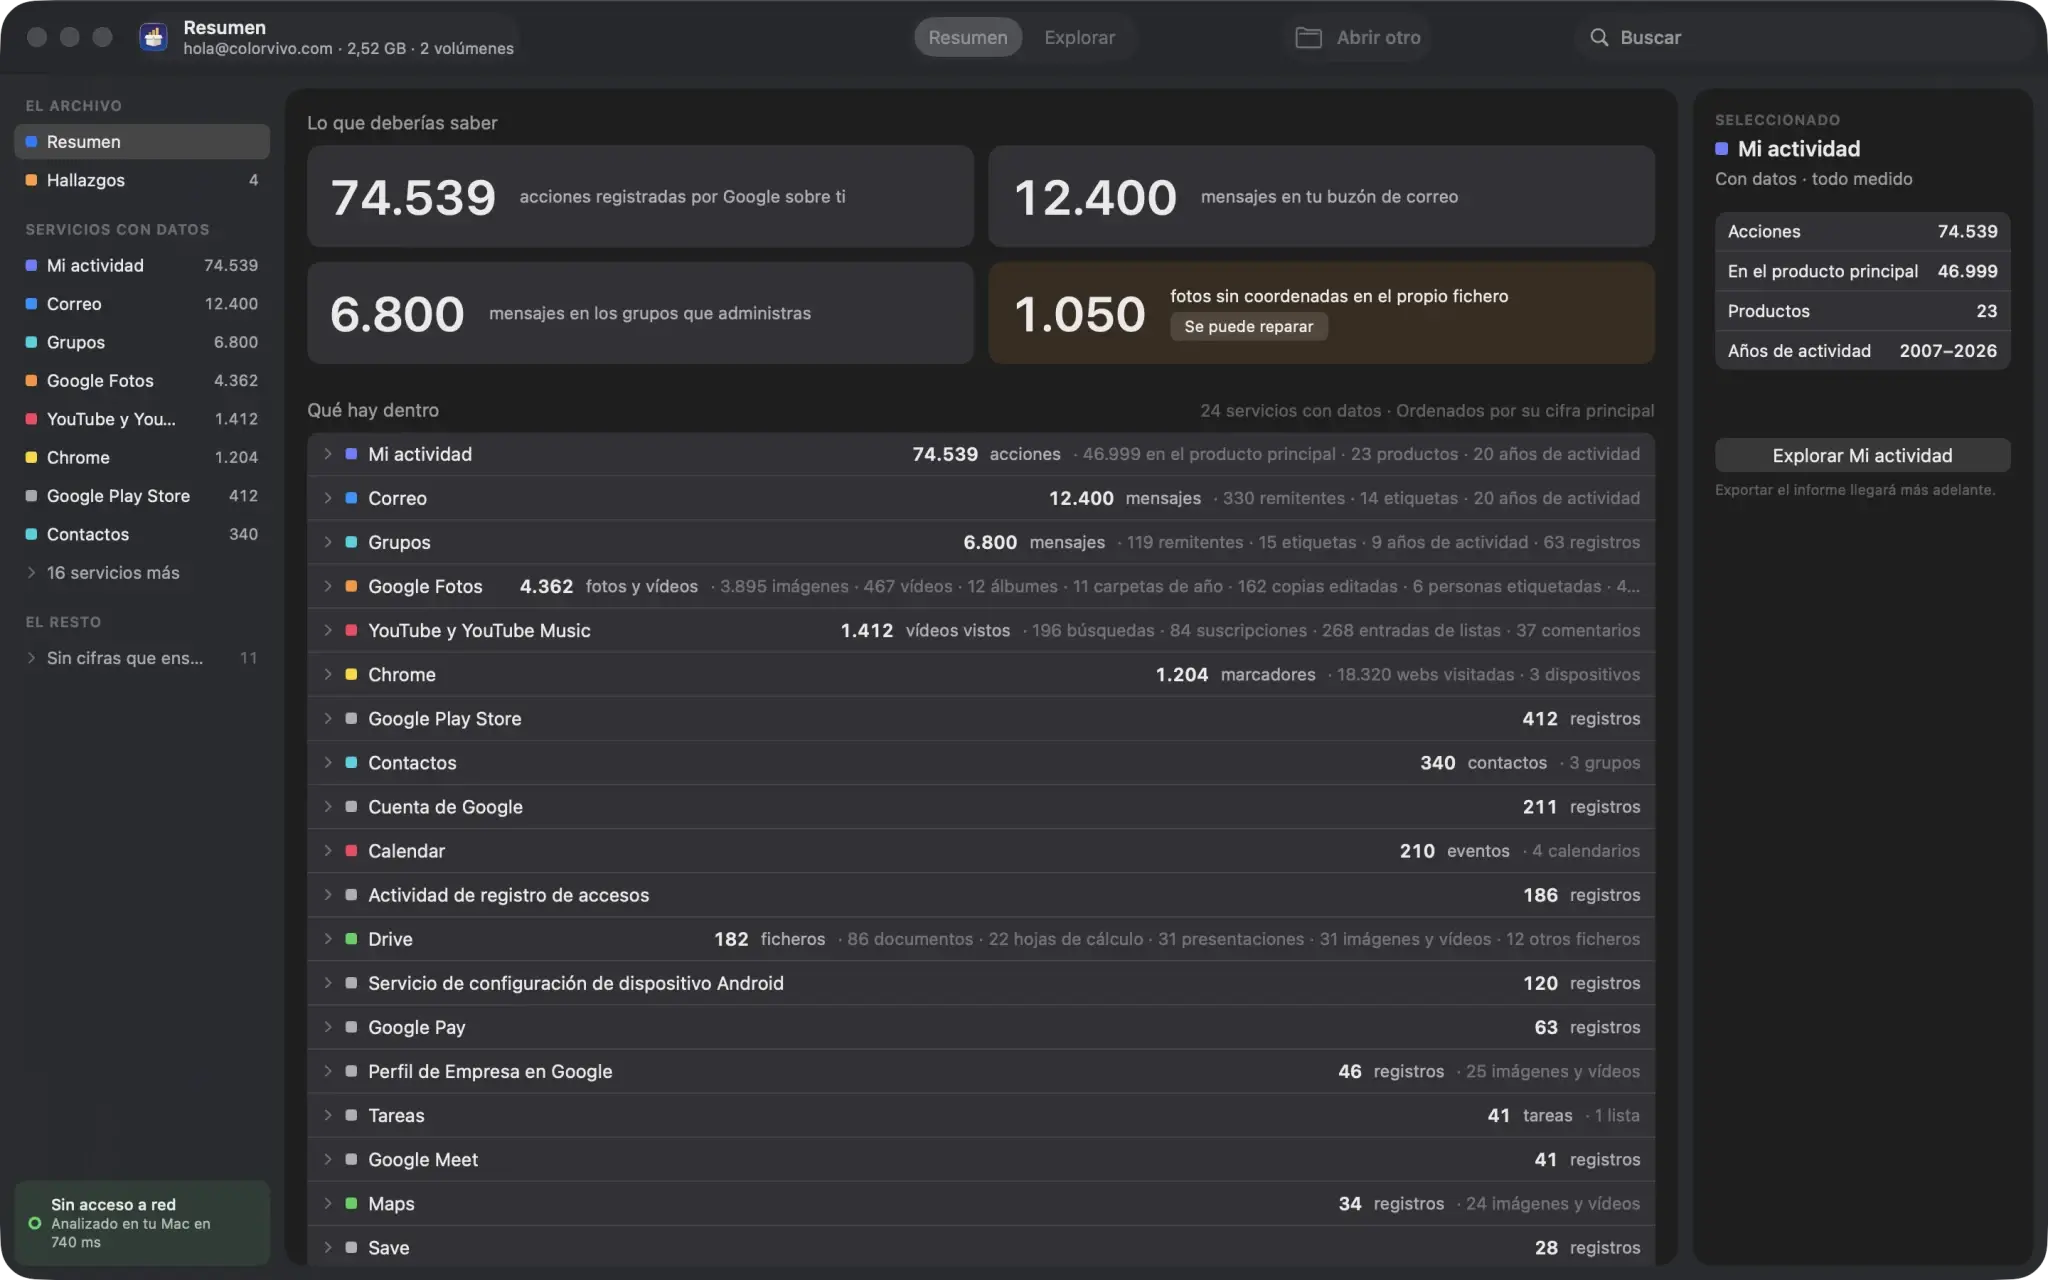
Task: Expand the Cuenta de Google row chevron
Action: click(327, 806)
